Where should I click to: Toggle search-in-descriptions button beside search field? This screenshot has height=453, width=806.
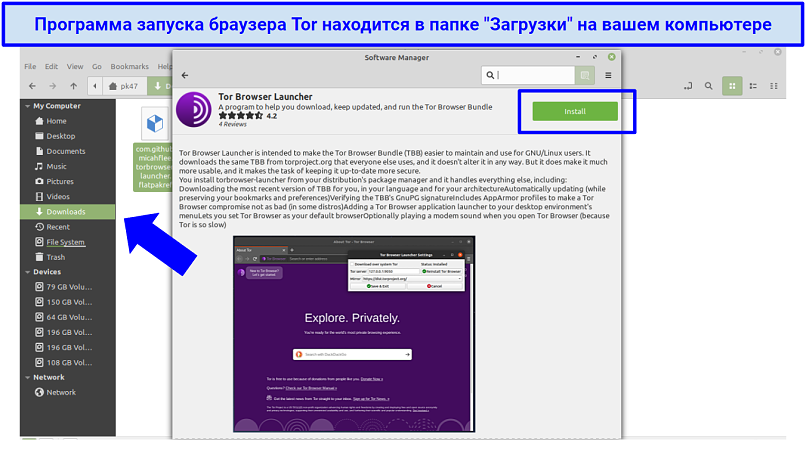pyautogui.click(x=585, y=75)
